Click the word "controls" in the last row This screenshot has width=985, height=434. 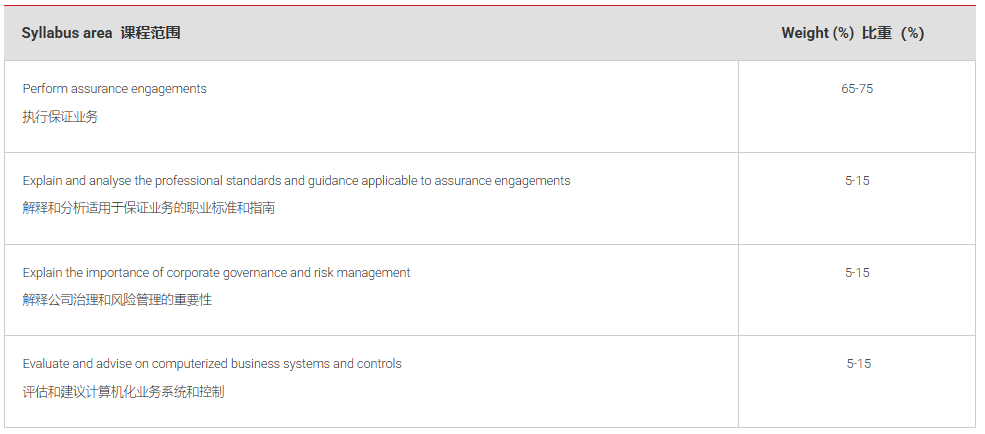[380, 364]
